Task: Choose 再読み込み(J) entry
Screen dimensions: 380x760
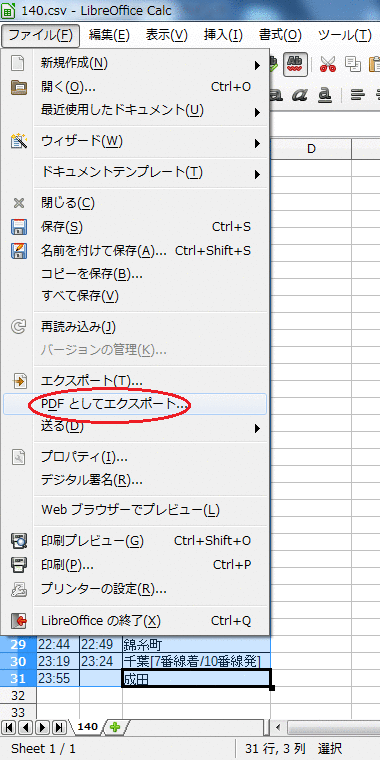Action: [x=135, y=327]
